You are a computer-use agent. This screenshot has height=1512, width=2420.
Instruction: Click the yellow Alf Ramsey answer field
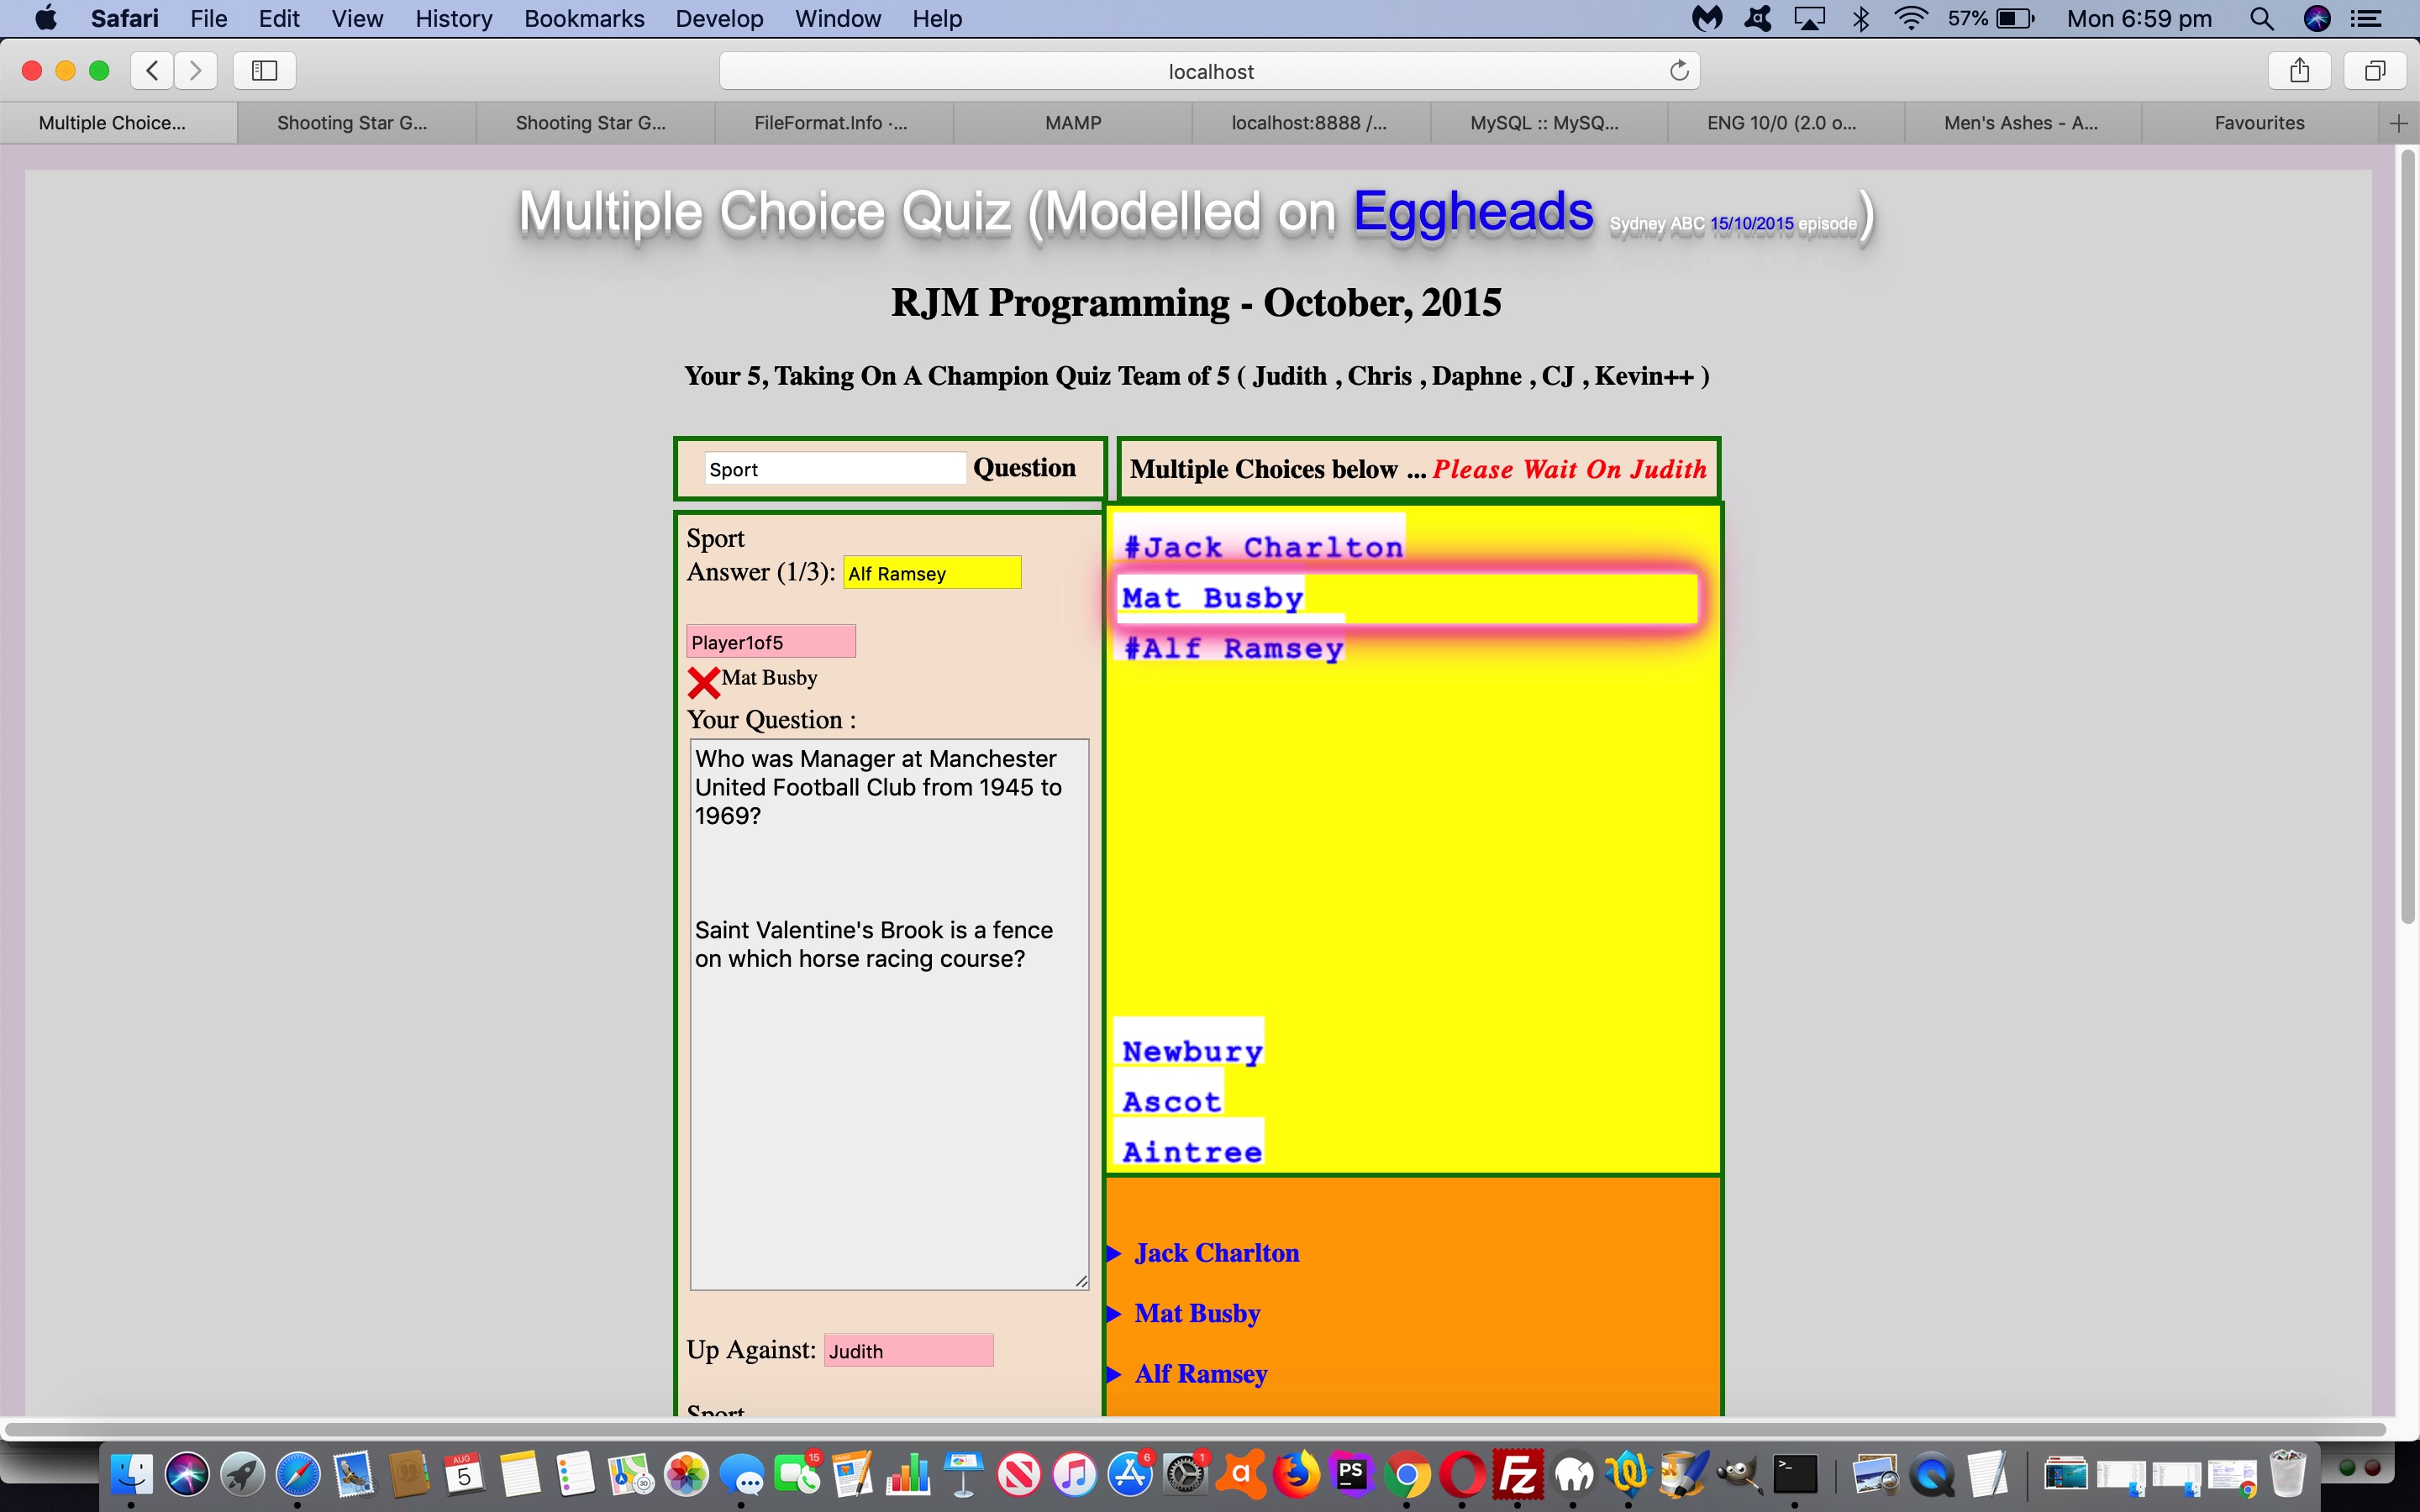click(x=932, y=573)
